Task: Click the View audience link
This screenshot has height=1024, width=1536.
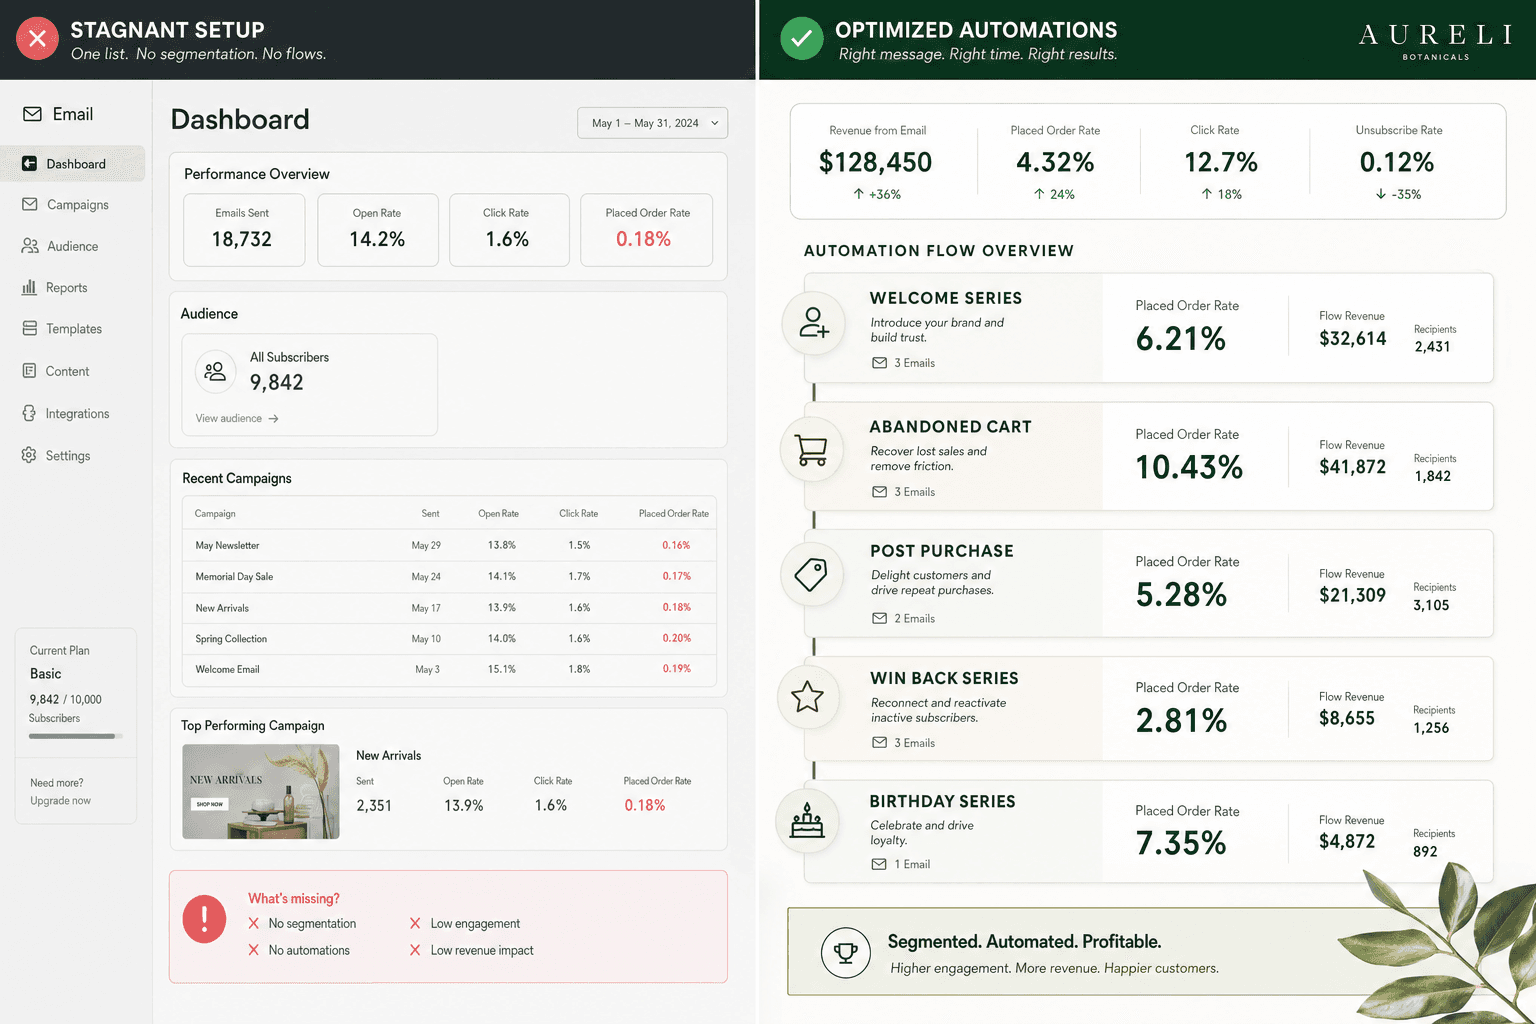Action: click(x=237, y=419)
